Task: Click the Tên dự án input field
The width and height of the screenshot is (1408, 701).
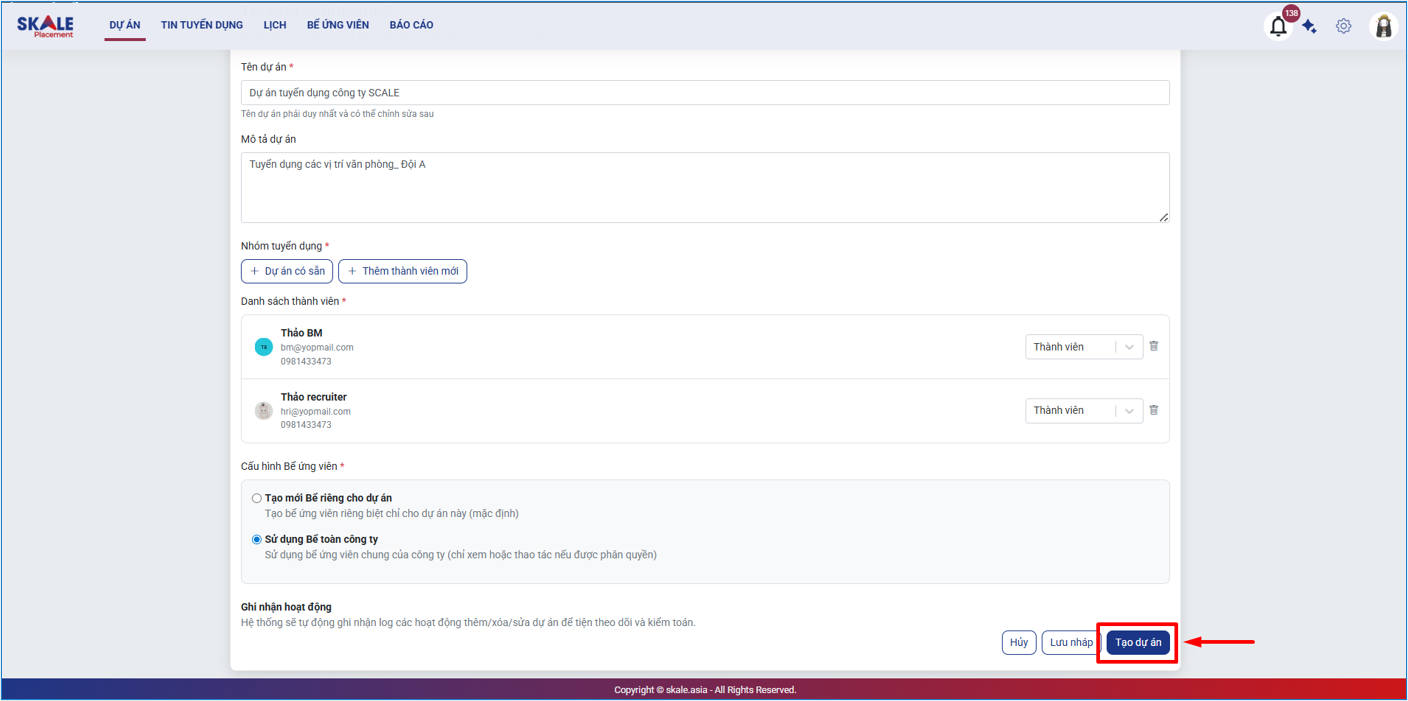Action: 705,93
